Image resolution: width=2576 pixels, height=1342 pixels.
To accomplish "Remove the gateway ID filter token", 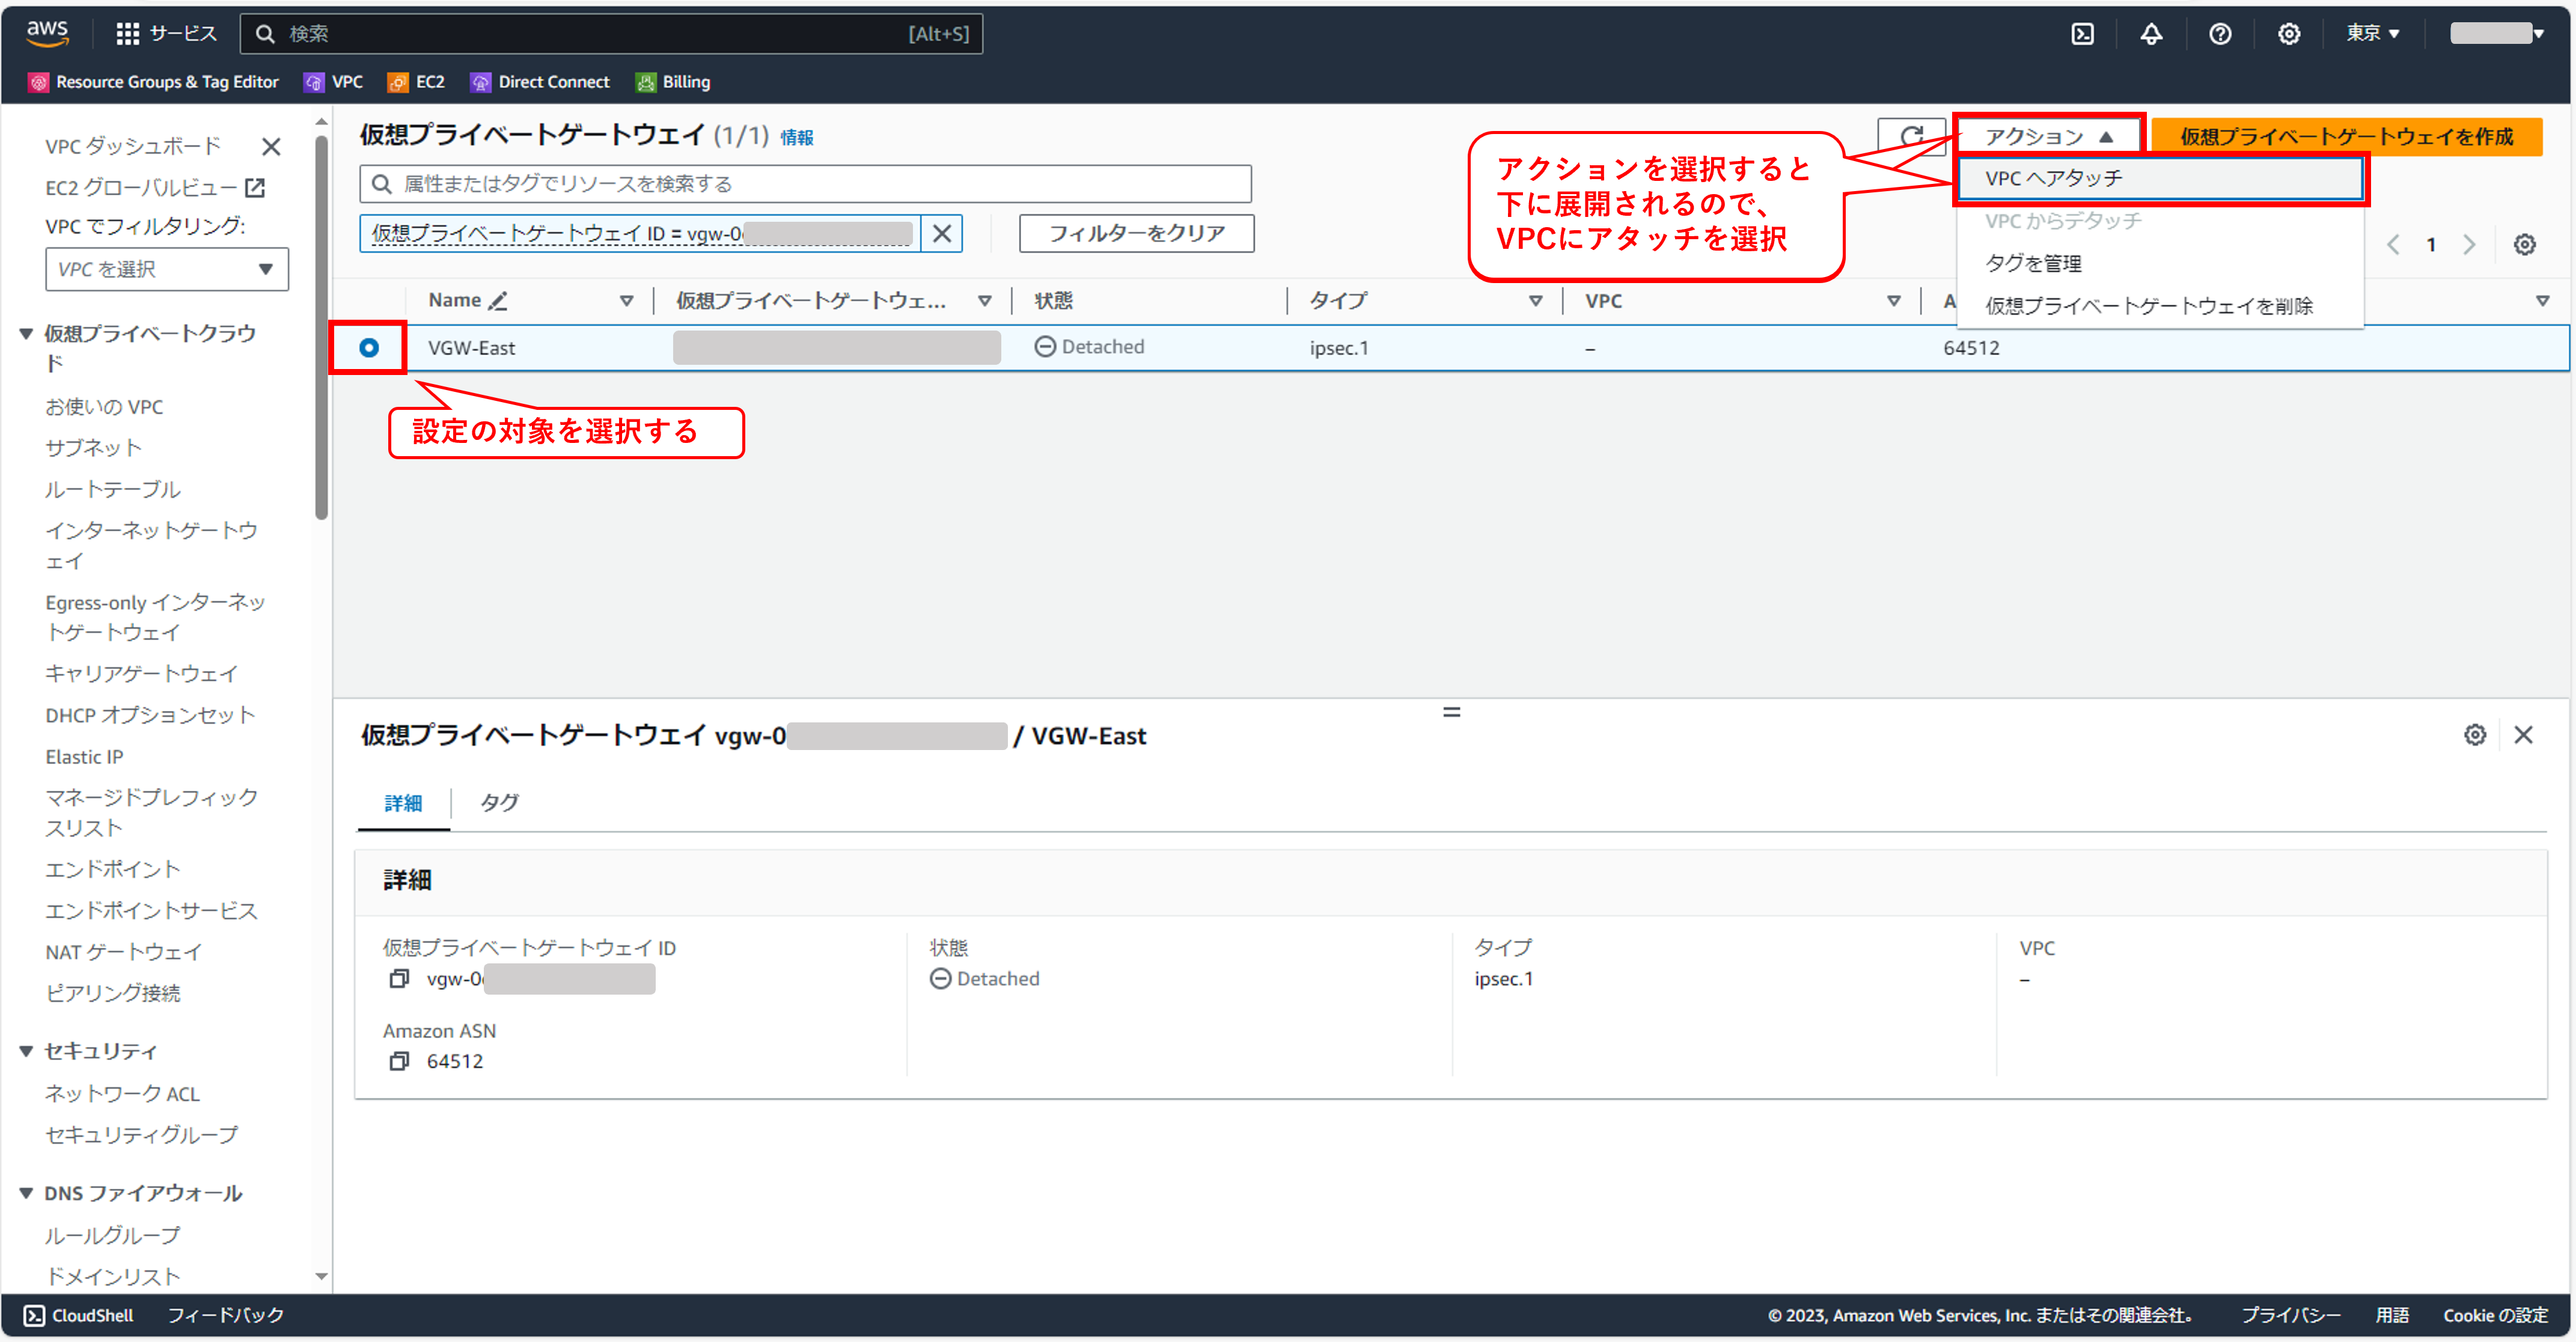I will click(941, 233).
